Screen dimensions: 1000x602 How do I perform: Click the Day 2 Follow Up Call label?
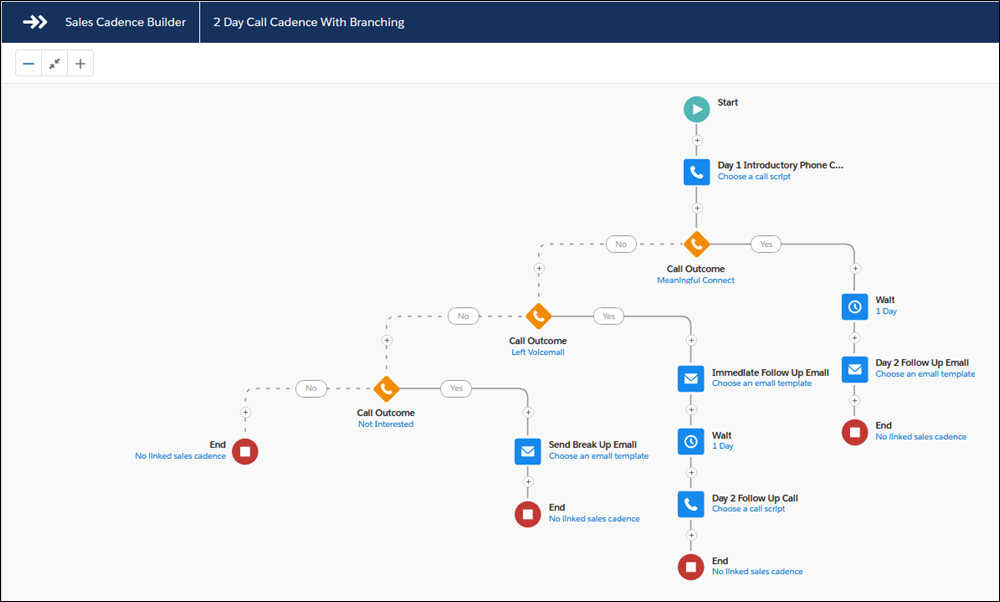click(x=754, y=498)
